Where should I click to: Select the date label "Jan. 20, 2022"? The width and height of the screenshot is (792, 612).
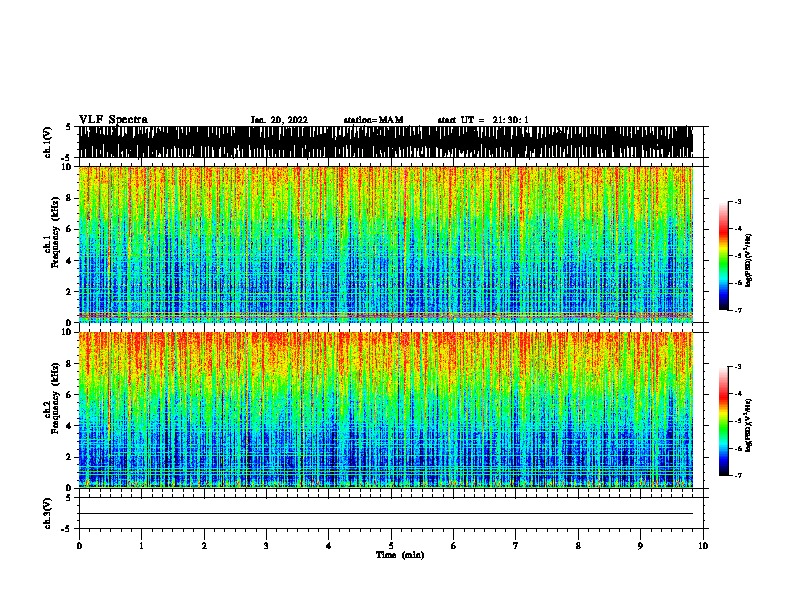(x=279, y=120)
